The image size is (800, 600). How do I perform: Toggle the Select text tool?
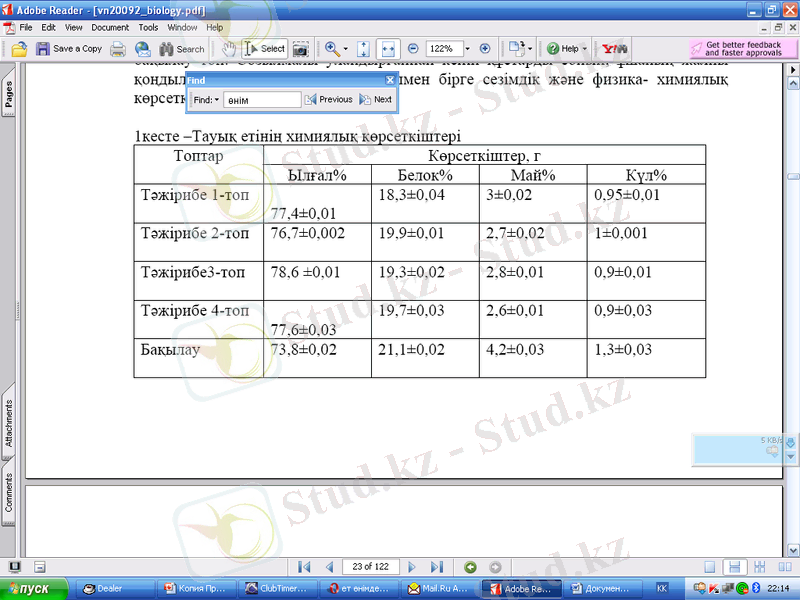point(265,48)
